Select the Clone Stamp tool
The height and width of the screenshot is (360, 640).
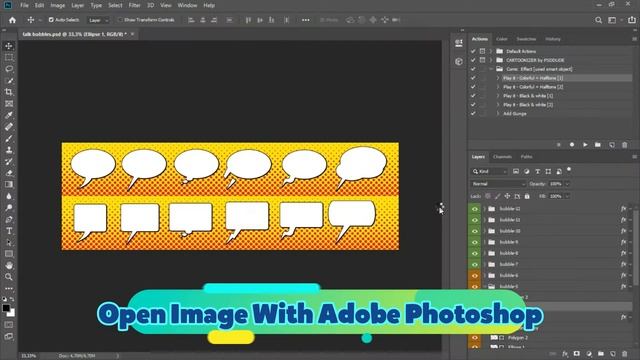pyautogui.click(x=9, y=150)
